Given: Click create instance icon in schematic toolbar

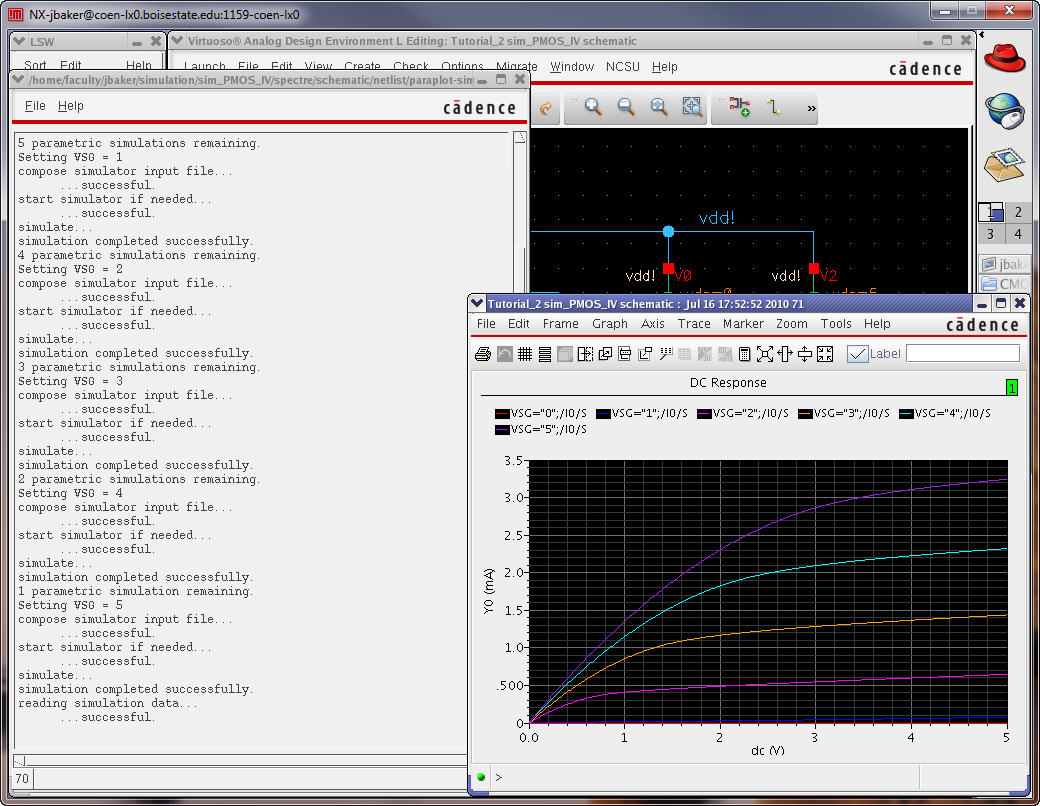Looking at the screenshot, I should (x=740, y=108).
